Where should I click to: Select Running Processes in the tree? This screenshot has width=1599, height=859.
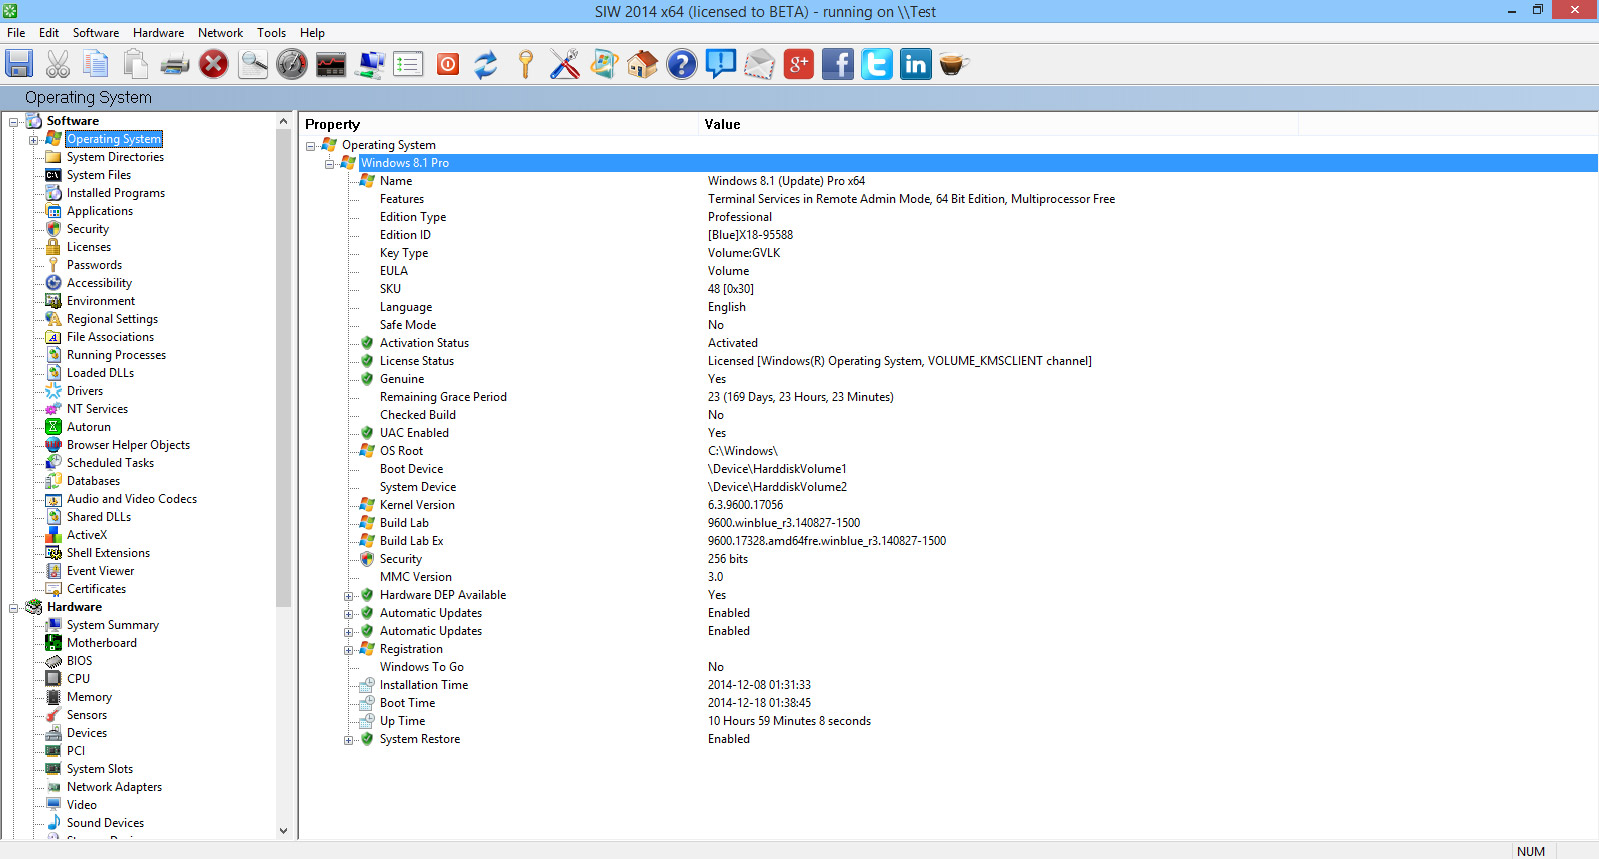(x=116, y=355)
